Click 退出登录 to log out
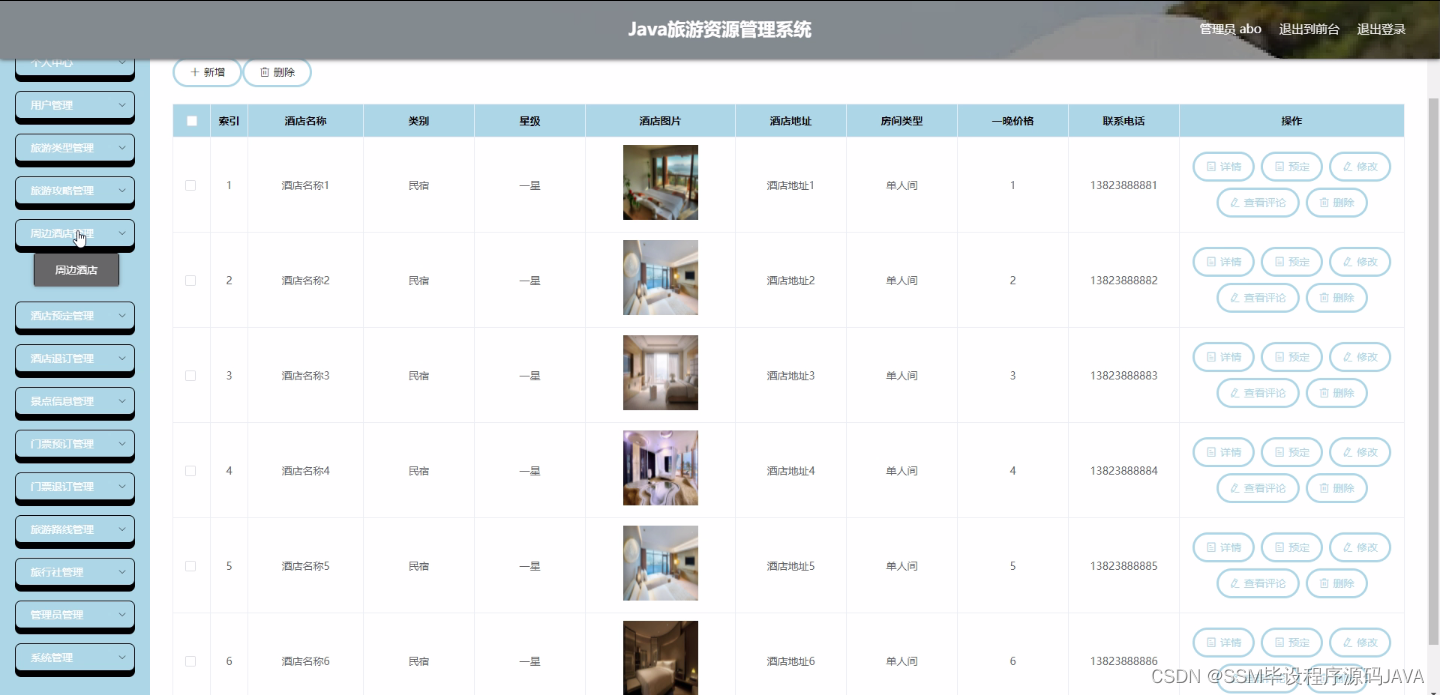Viewport: 1440px width, 695px height. click(x=1381, y=29)
